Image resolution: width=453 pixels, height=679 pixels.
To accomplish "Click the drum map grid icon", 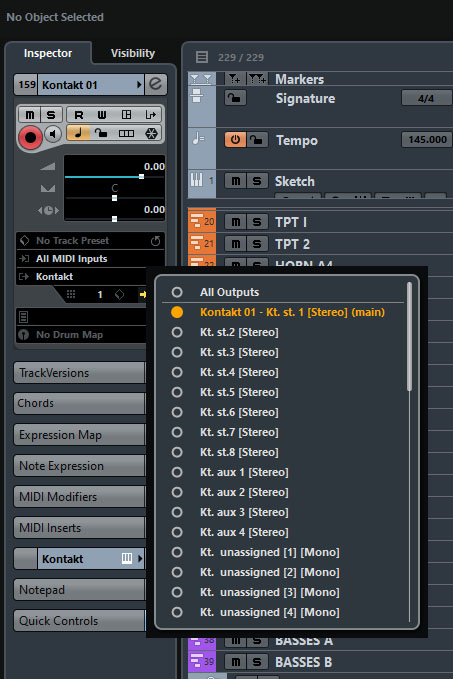I will click(x=71, y=294).
